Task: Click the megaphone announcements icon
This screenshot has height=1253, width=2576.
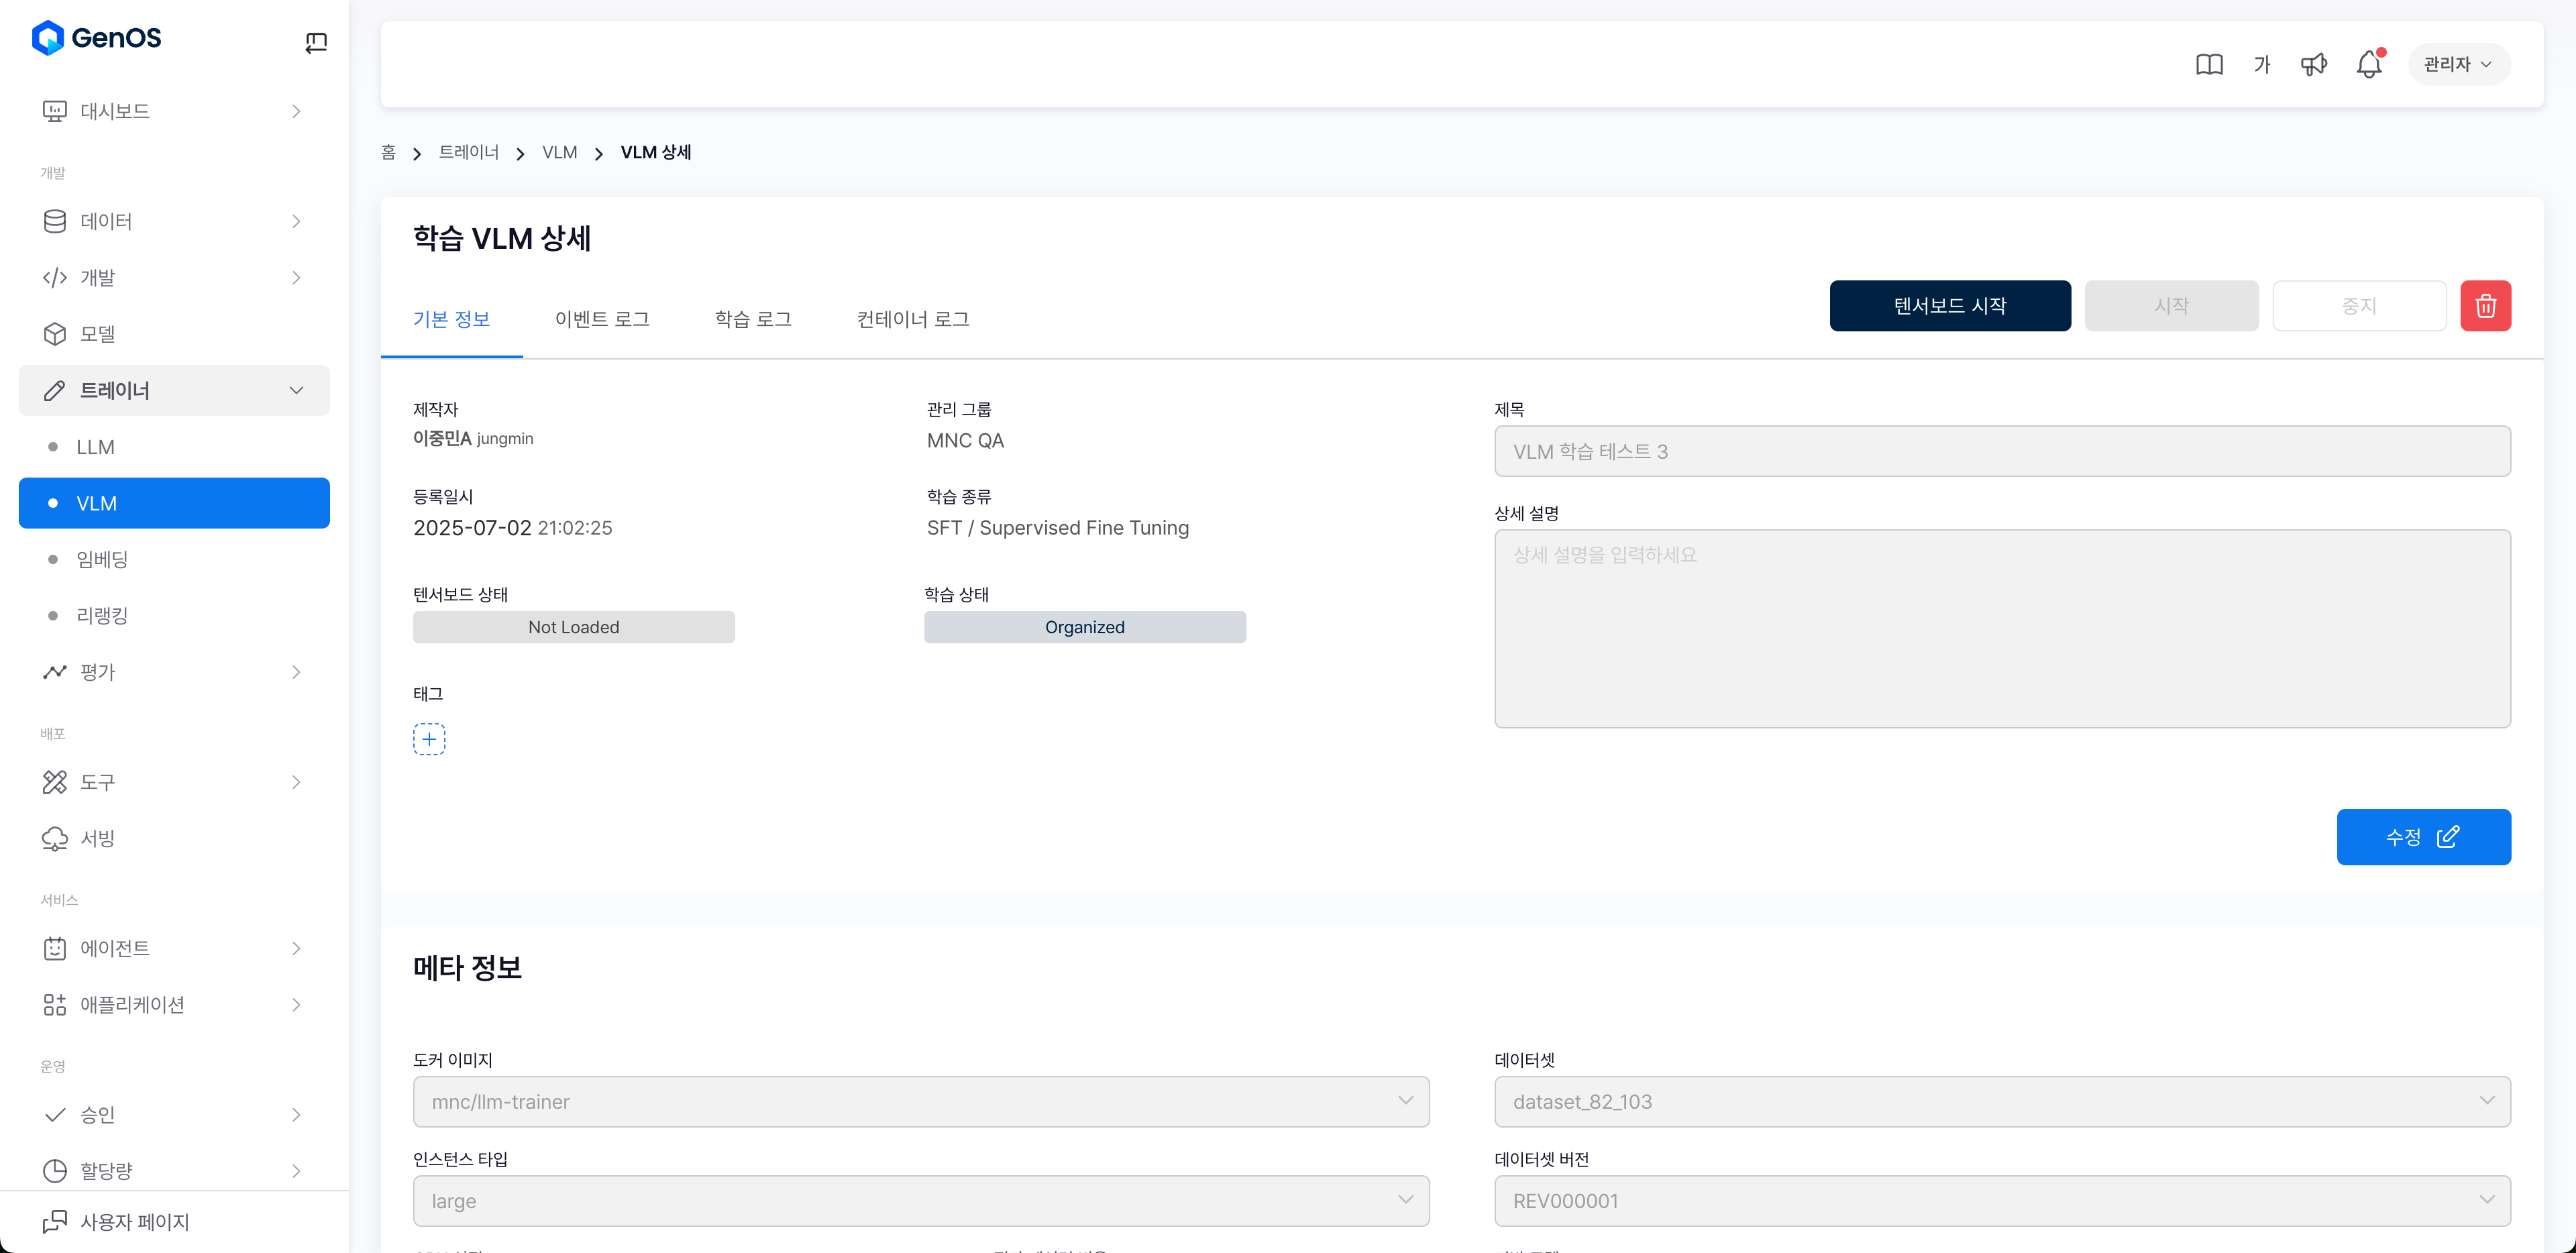Action: (2313, 65)
